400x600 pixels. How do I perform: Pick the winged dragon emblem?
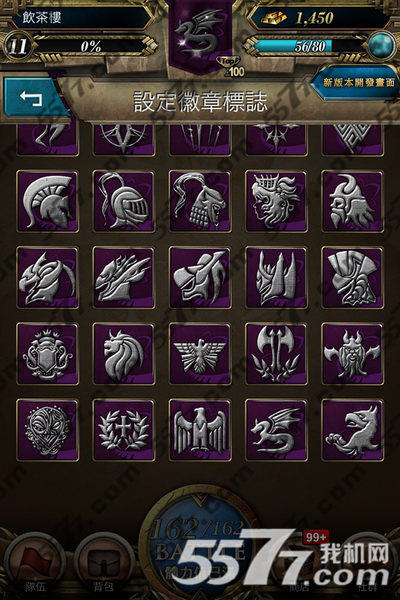click(x=276, y=430)
